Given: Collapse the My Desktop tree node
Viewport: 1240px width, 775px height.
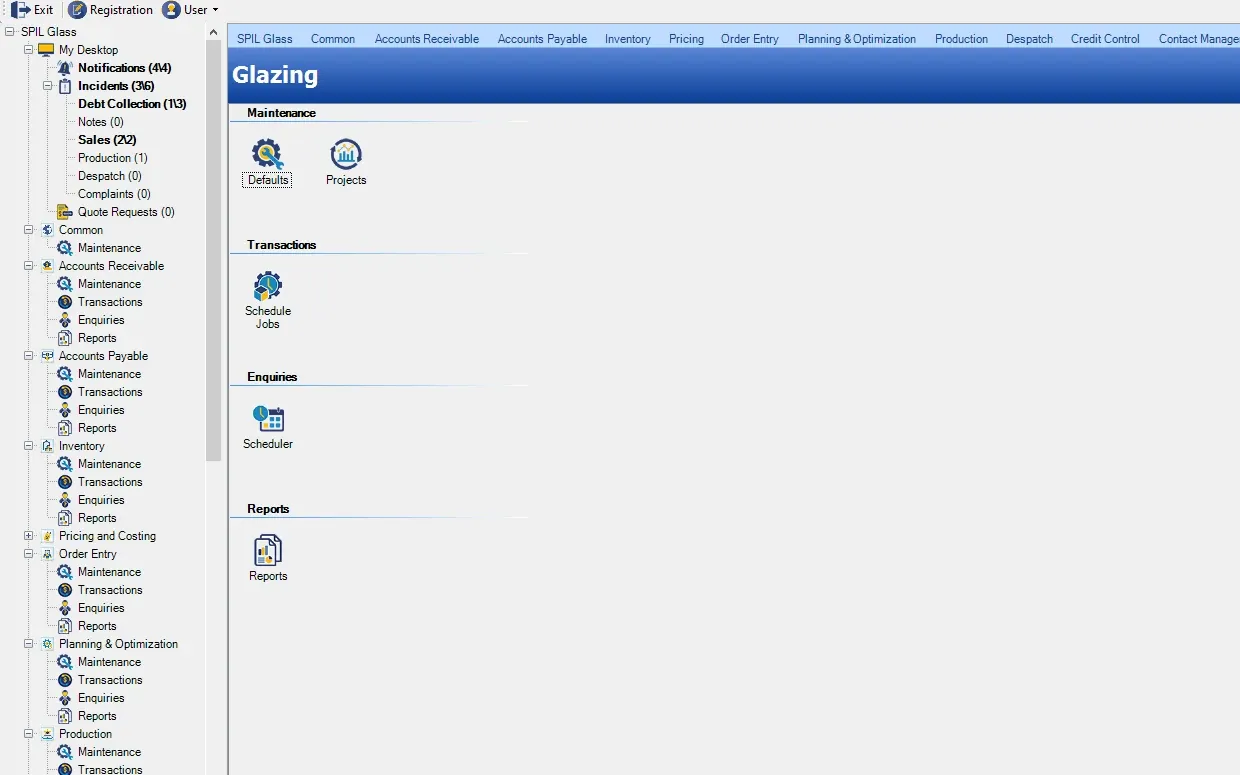Looking at the screenshot, I should pos(29,50).
